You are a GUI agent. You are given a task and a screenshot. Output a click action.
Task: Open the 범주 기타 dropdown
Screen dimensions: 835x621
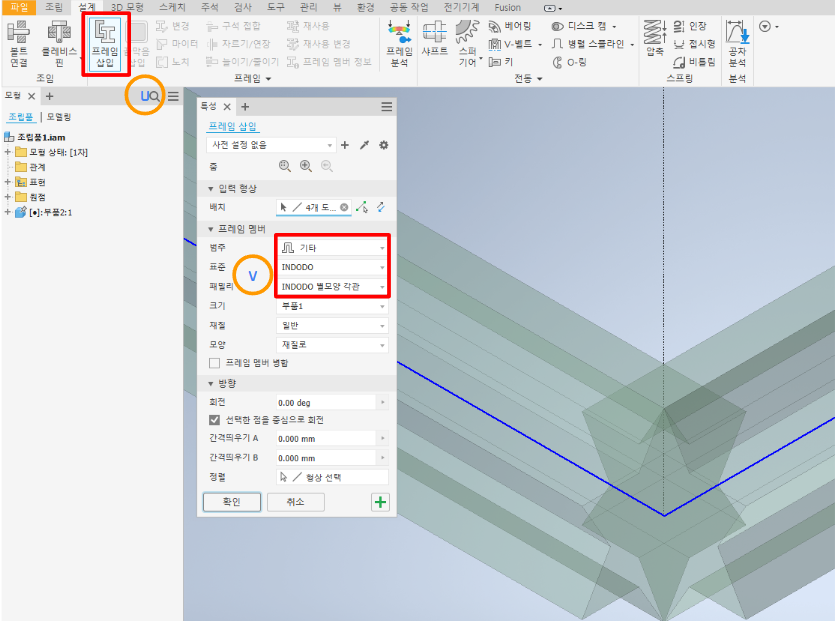point(332,248)
